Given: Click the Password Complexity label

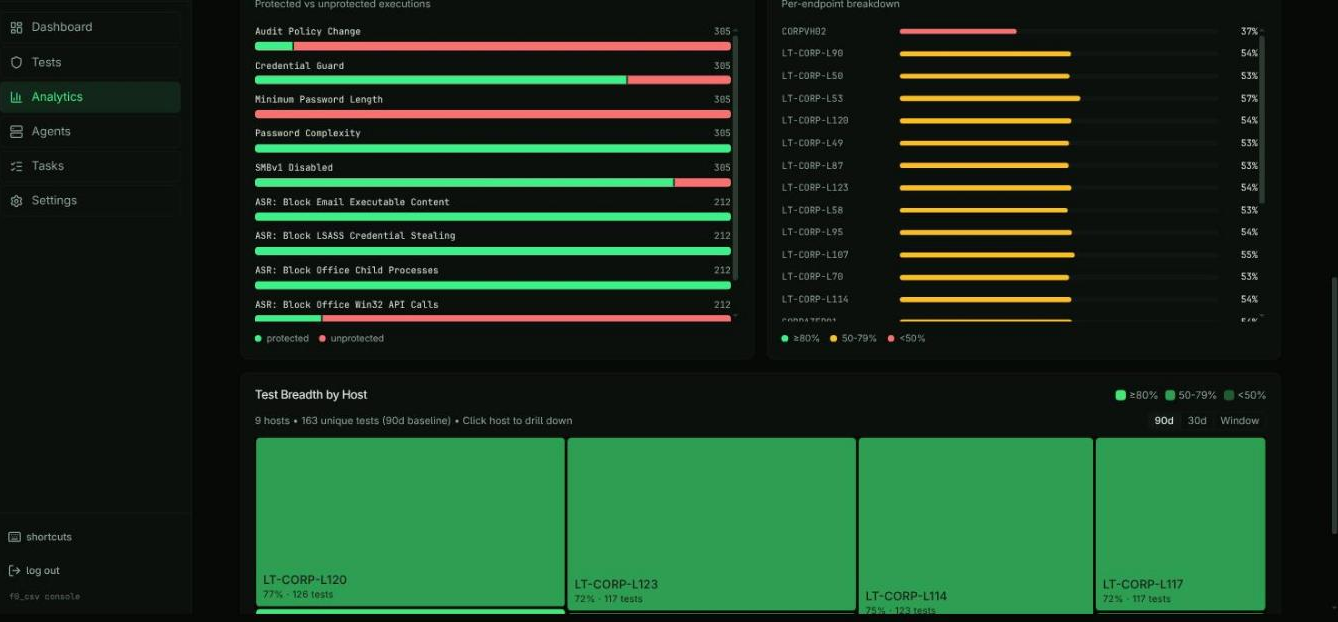Looking at the screenshot, I should pyautogui.click(x=307, y=133).
